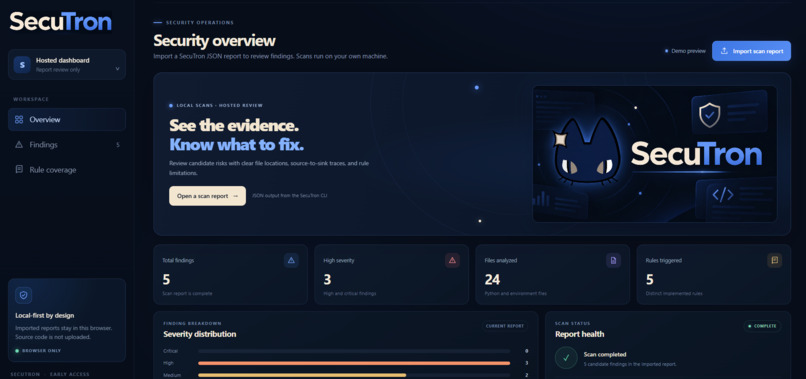
Task: Click the Hosted dashboard 'S' avatar icon
Action: pyautogui.click(x=22, y=65)
